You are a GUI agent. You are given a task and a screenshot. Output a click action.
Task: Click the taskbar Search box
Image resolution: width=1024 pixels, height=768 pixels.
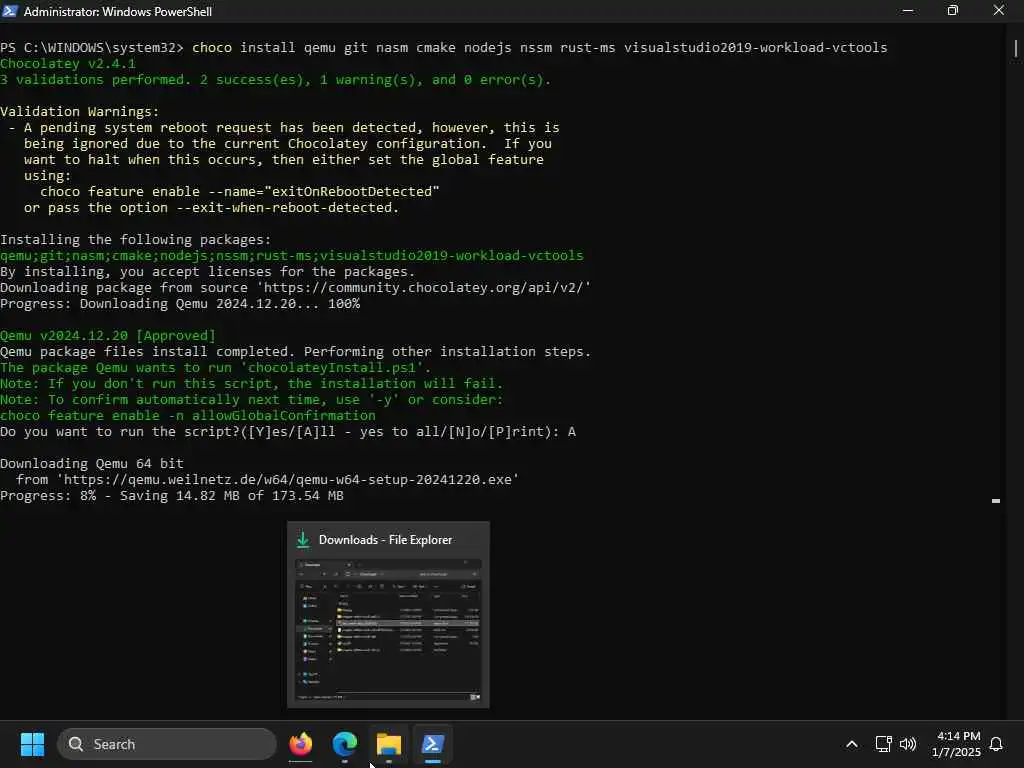tap(167, 744)
